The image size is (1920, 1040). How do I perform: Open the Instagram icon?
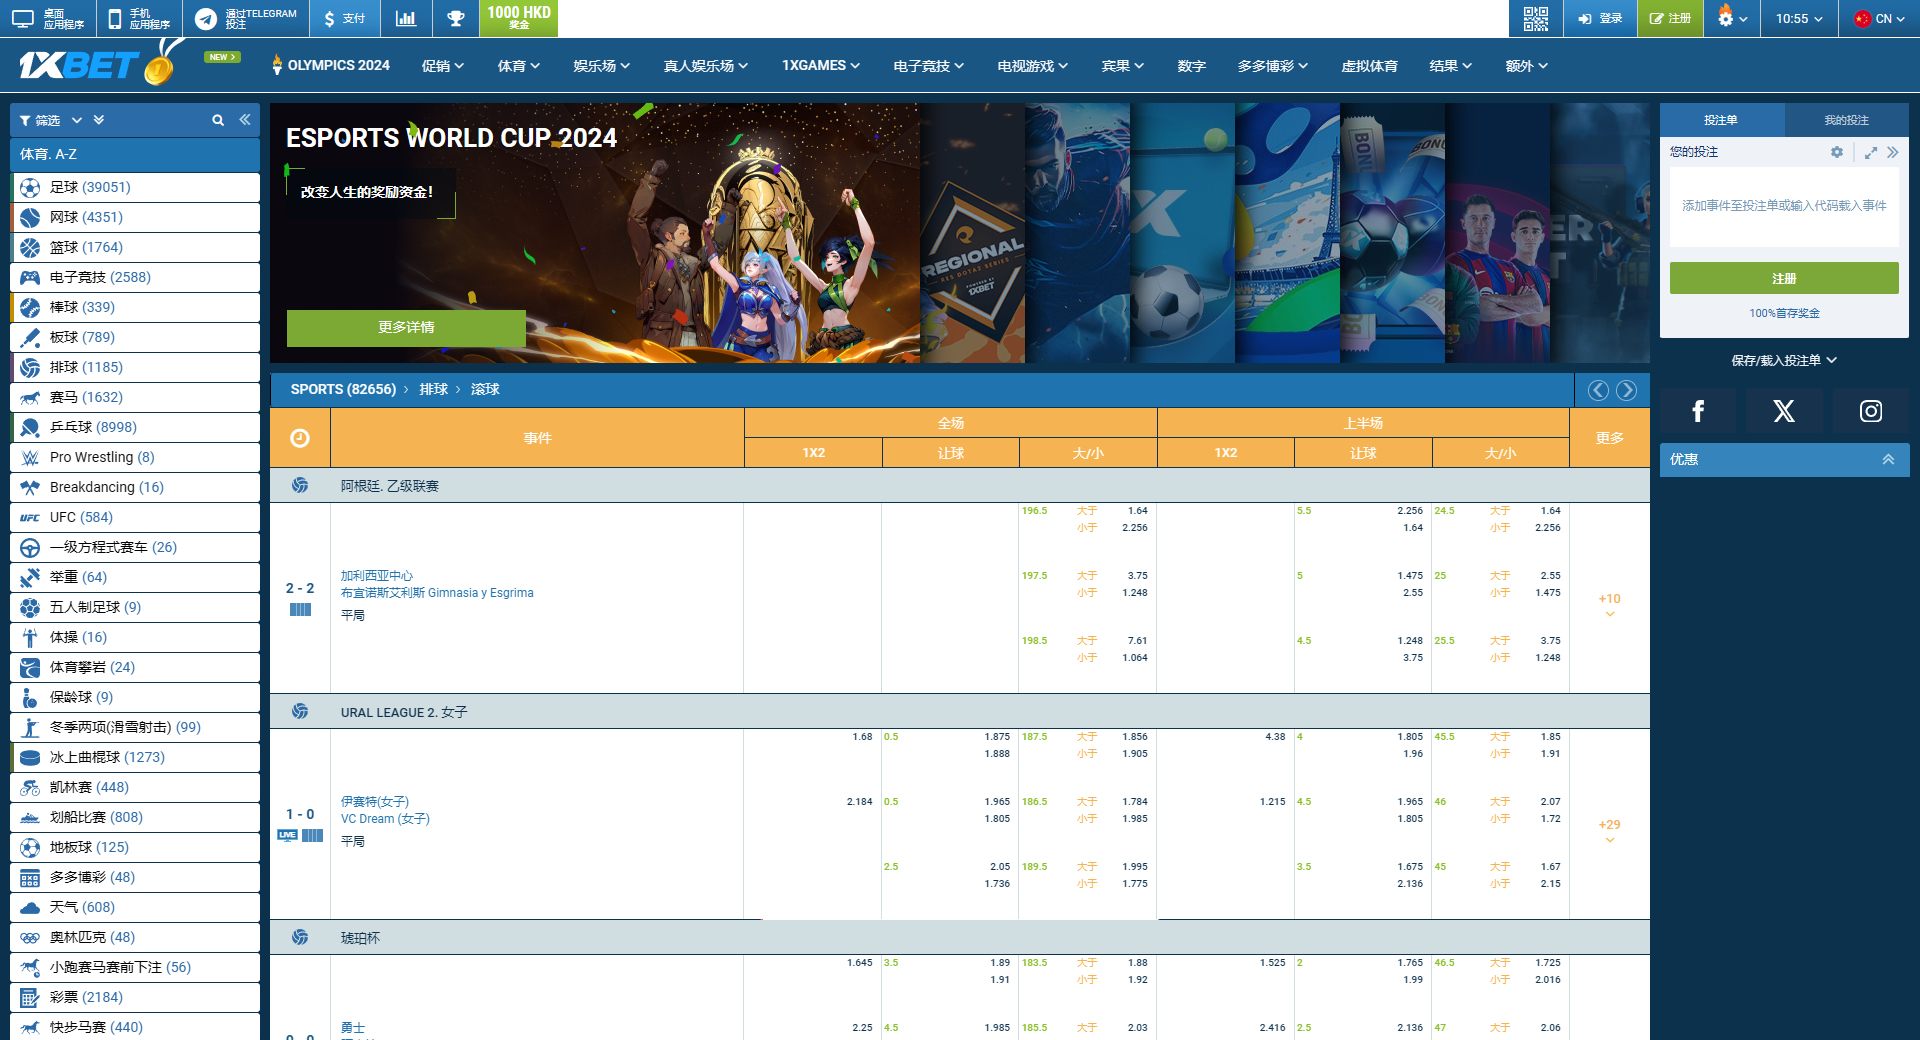coord(1871,411)
